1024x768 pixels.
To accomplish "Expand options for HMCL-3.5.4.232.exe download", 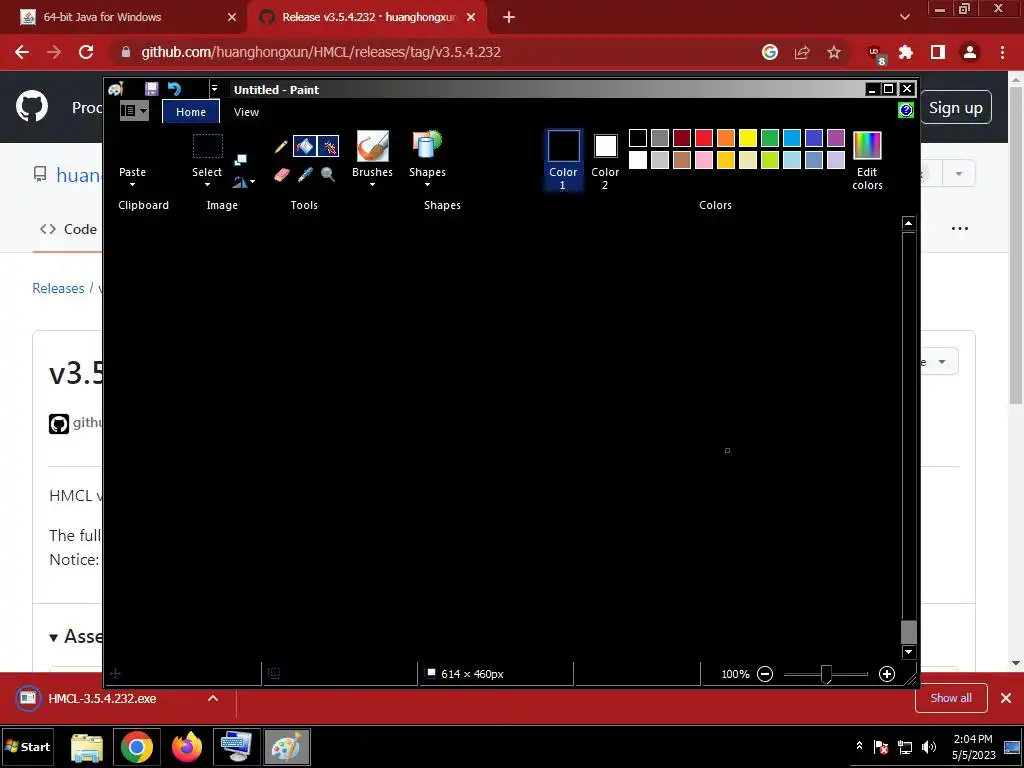I will click(x=213, y=698).
